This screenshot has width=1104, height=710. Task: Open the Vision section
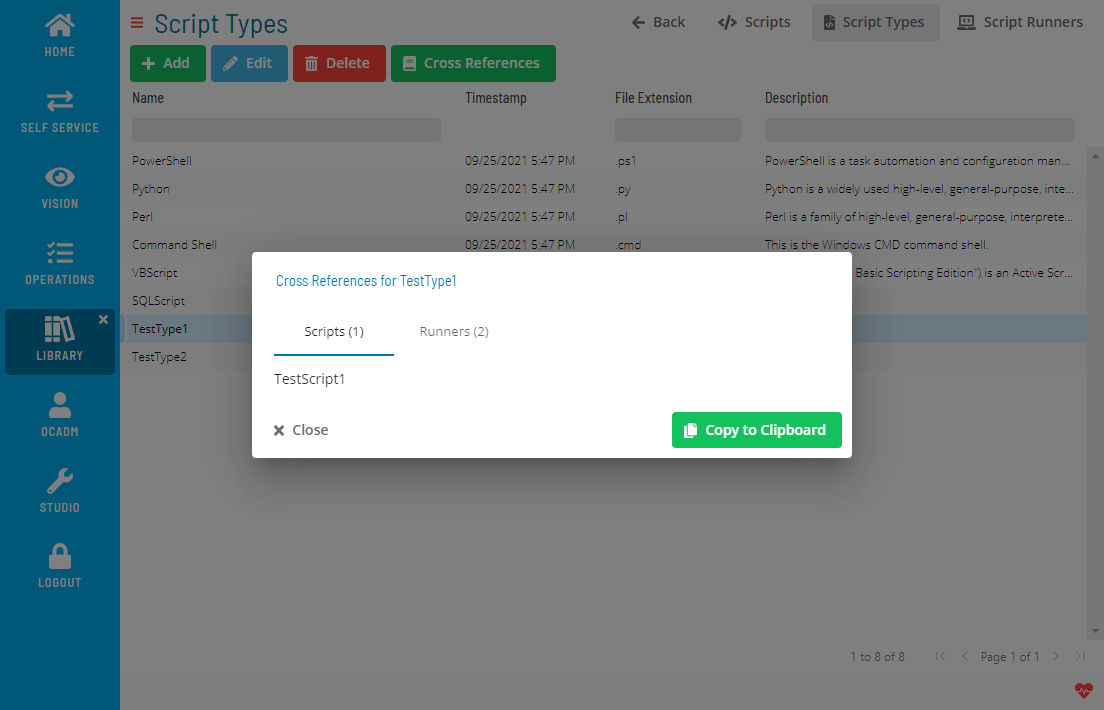(x=59, y=186)
